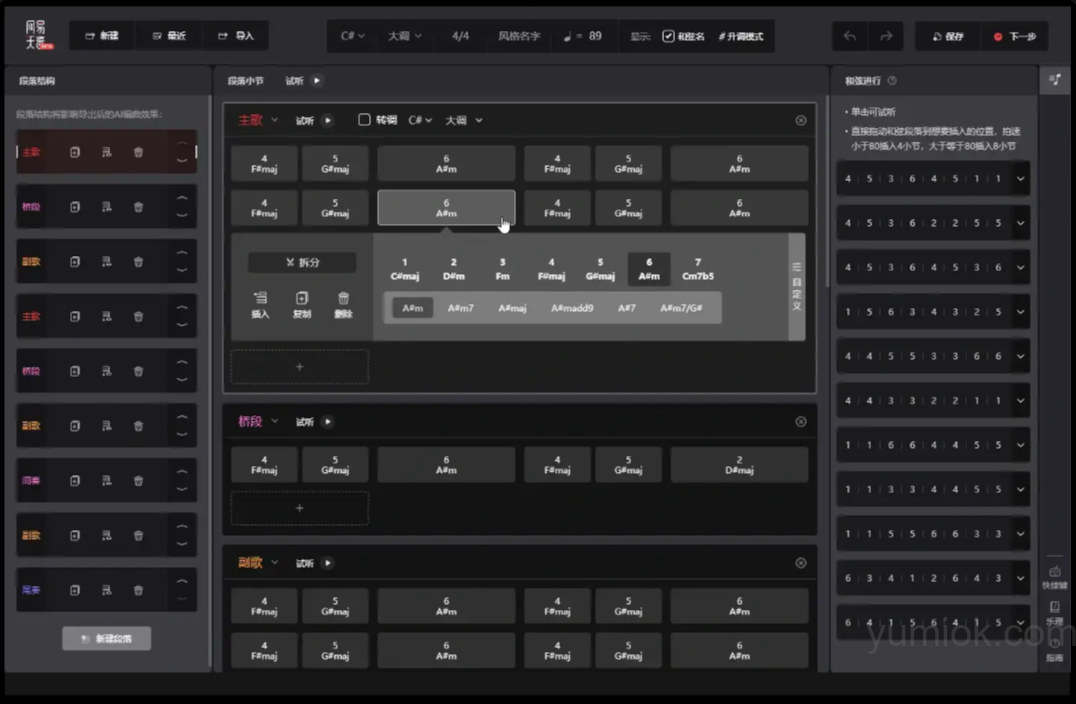Expand progression 1 5 6 3 4 3 2 5

[1020, 312]
